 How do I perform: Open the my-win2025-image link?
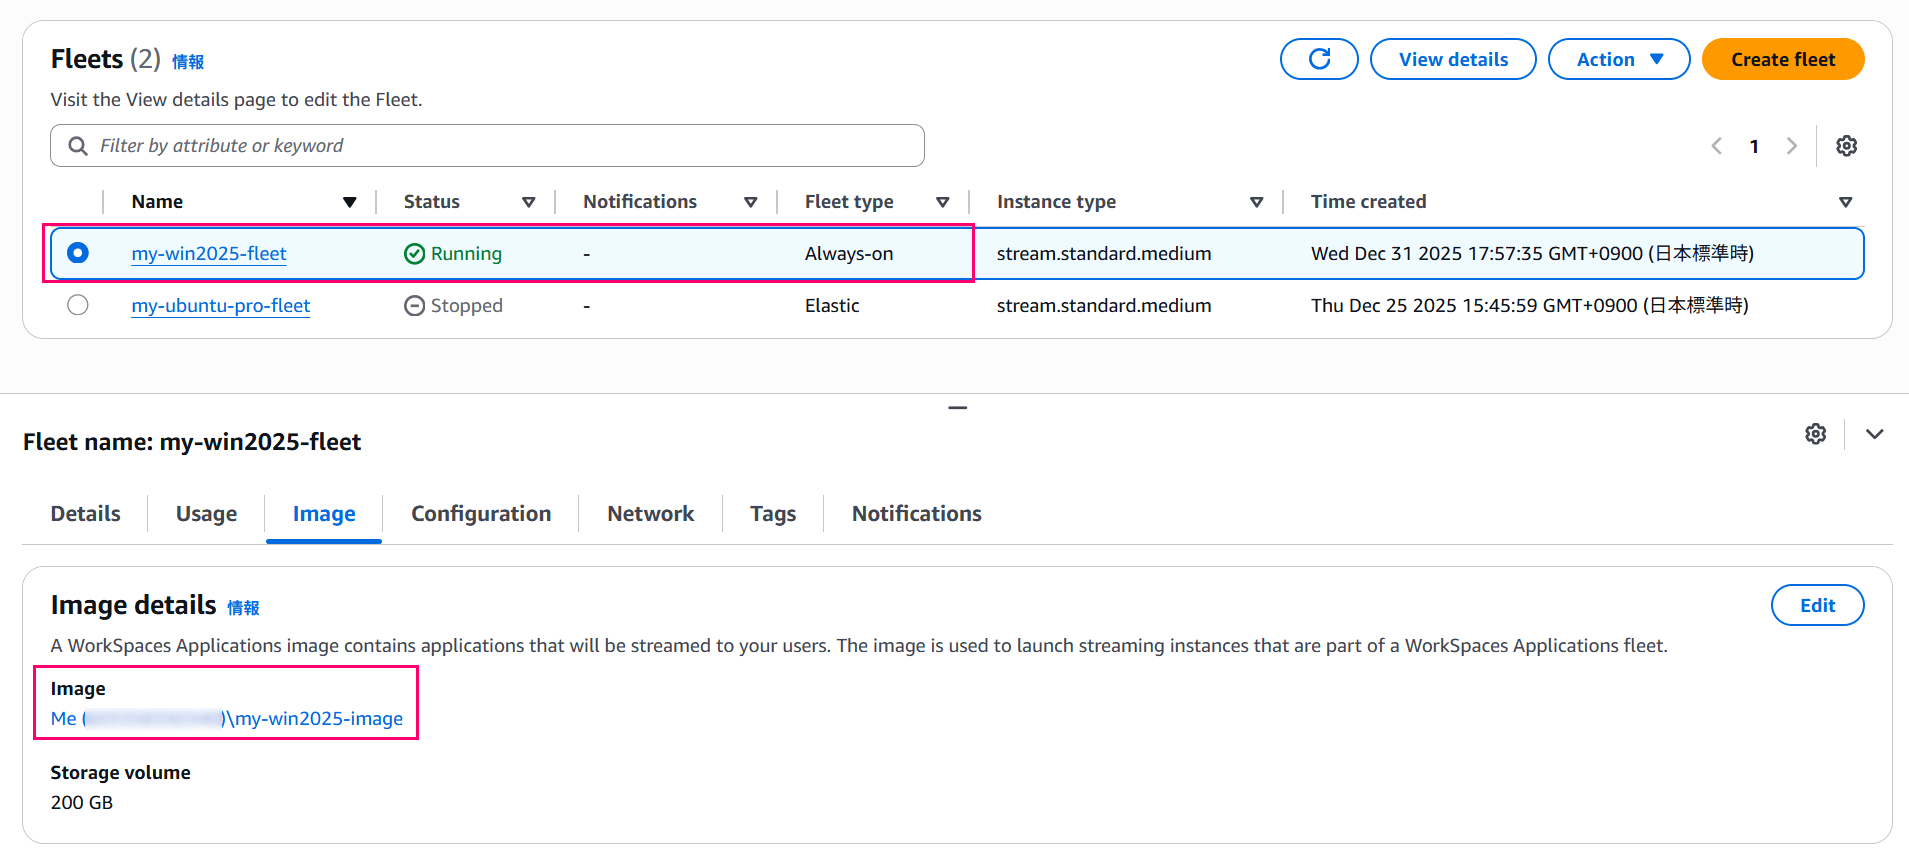[227, 719]
